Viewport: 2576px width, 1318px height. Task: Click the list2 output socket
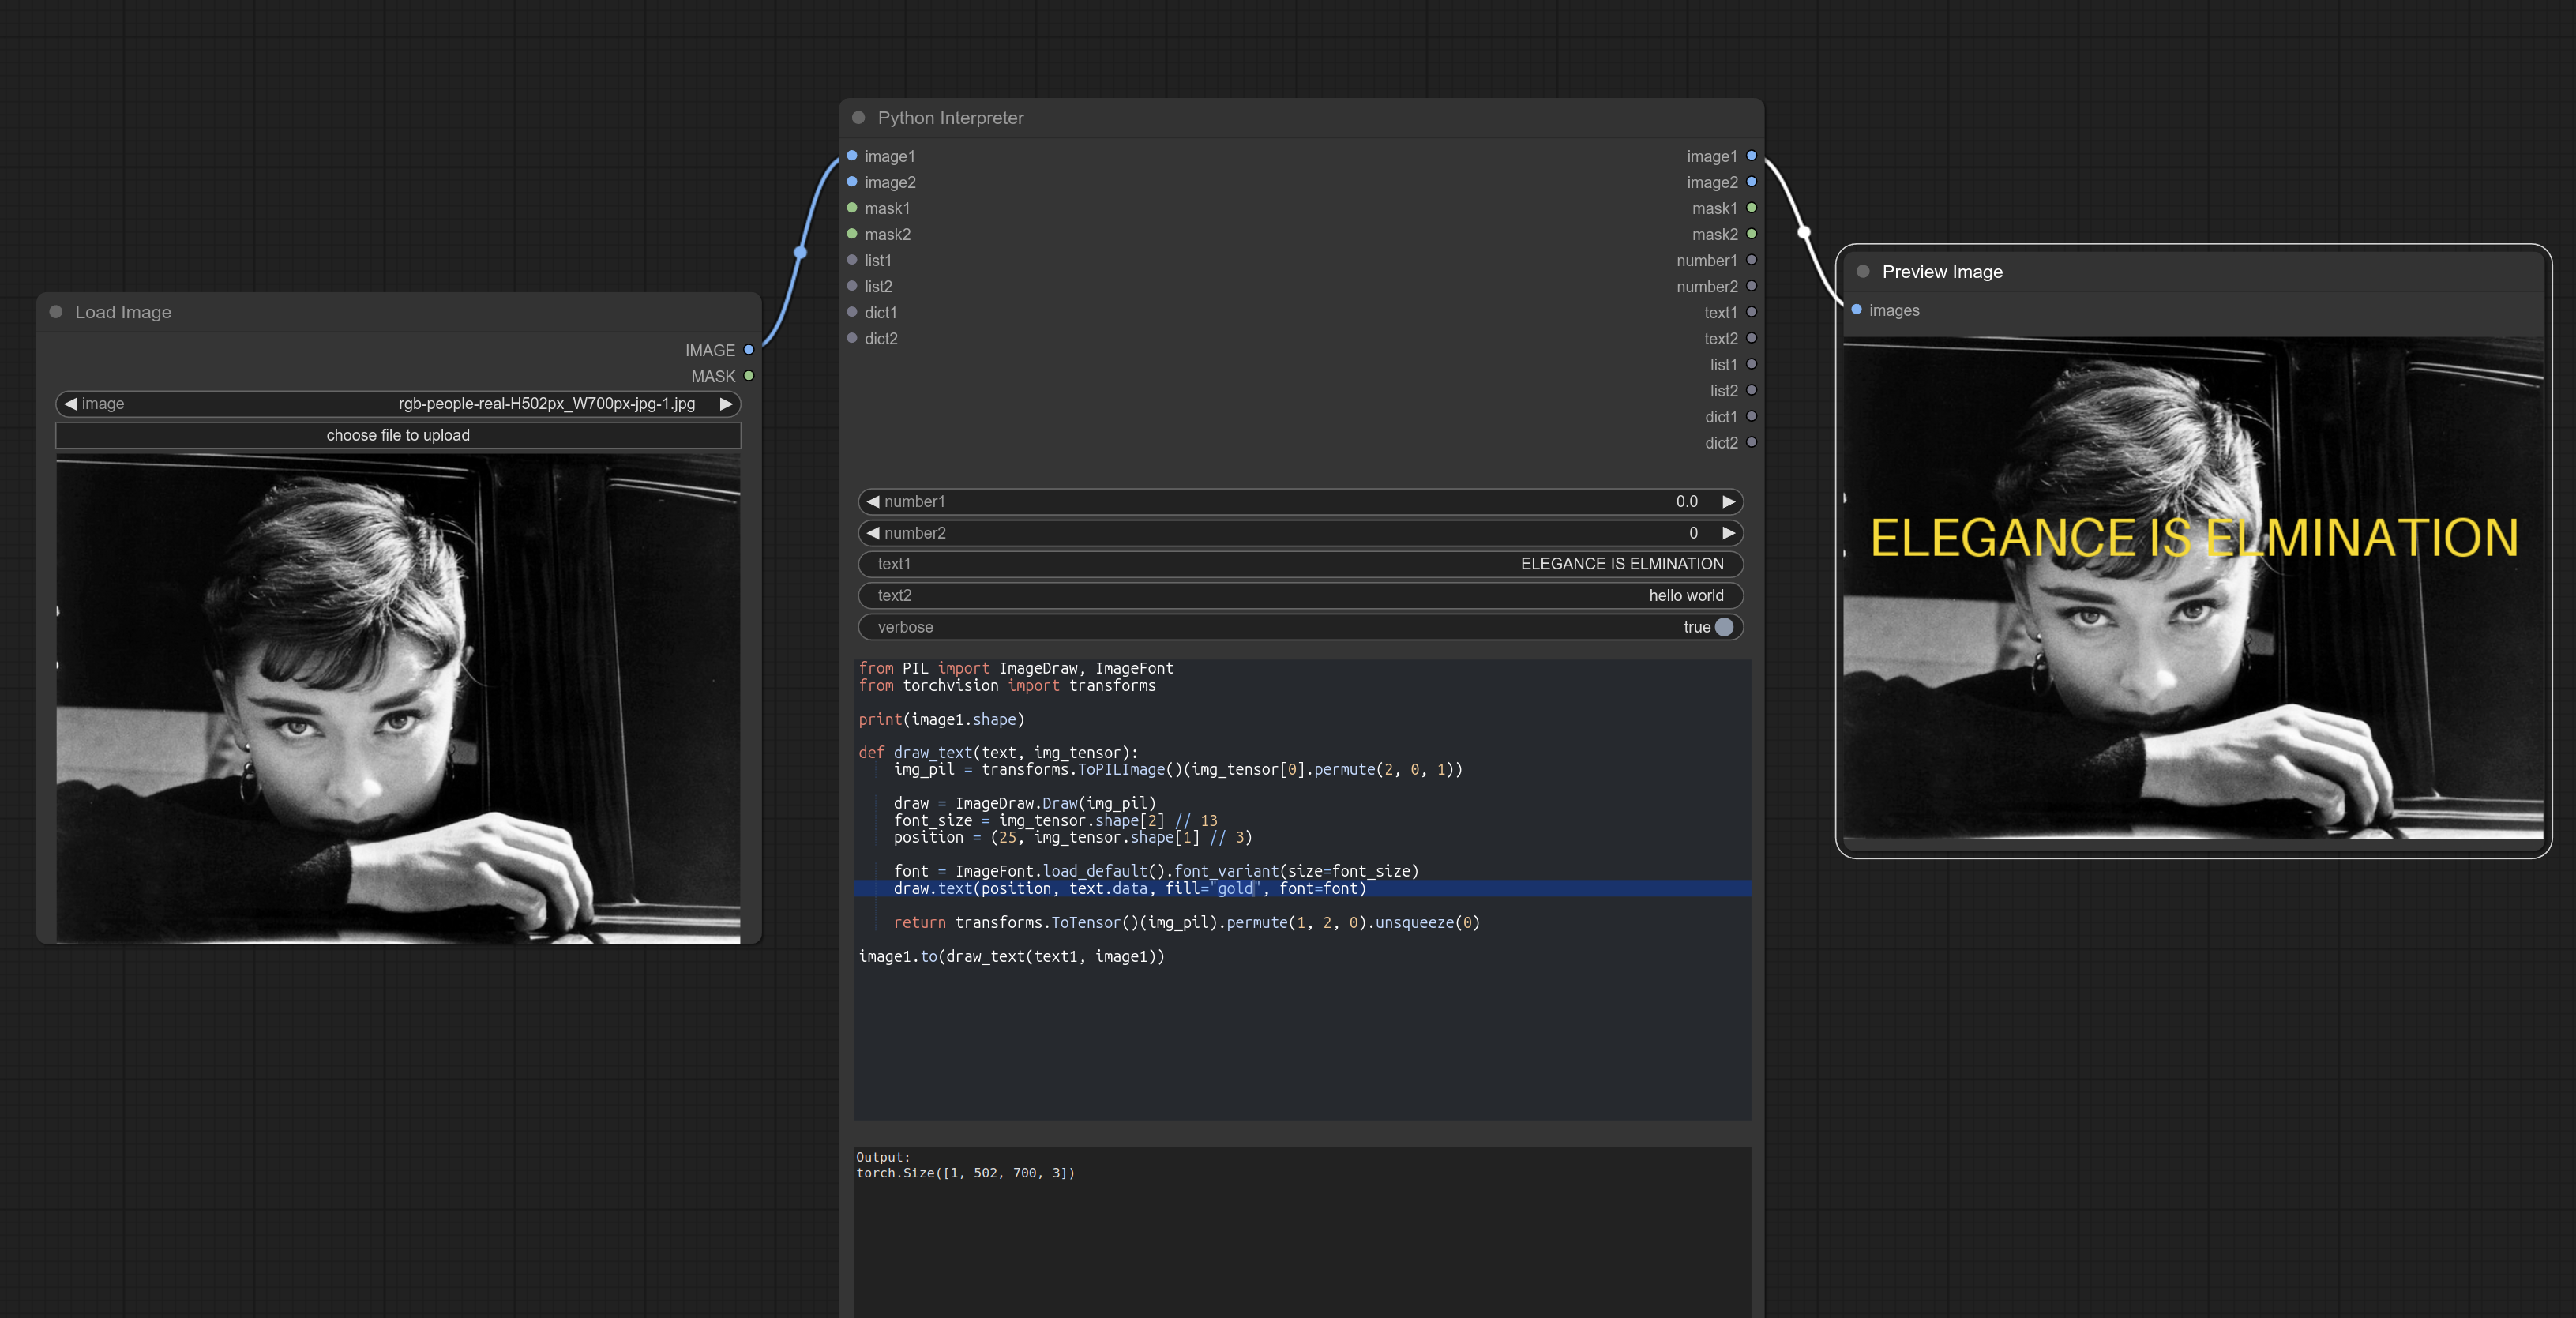(x=1751, y=390)
